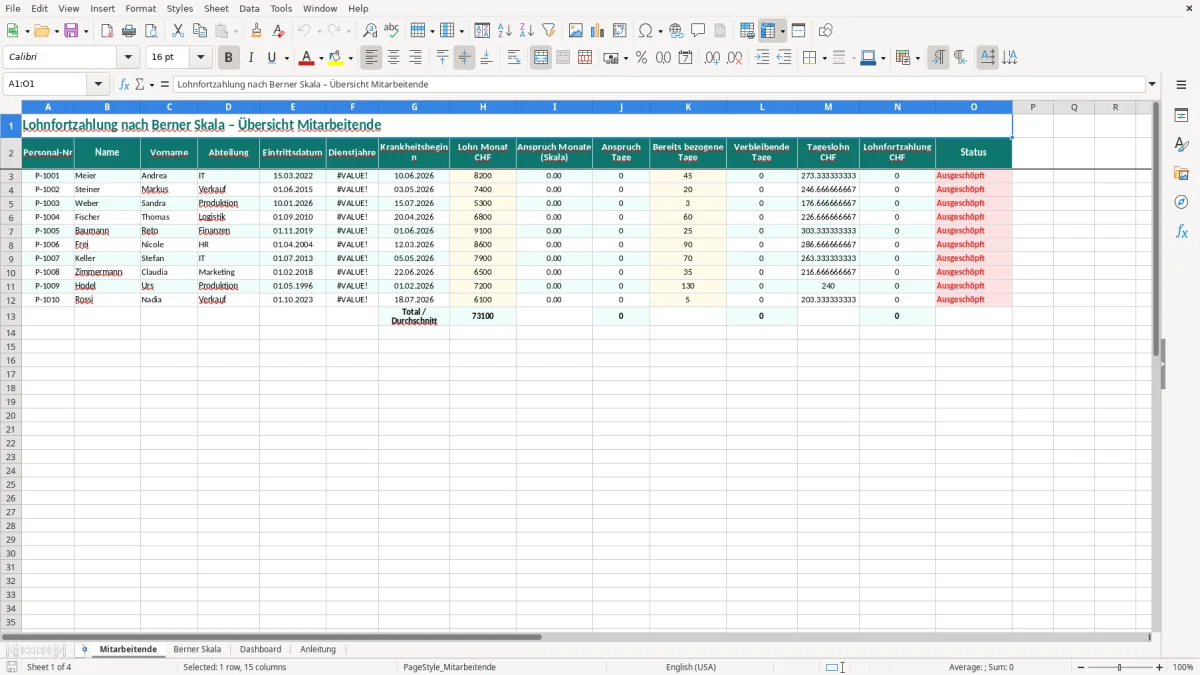The image size is (1200, 675).
Task: Open the underline style dropdown arrow
Action: pos(286,59)
